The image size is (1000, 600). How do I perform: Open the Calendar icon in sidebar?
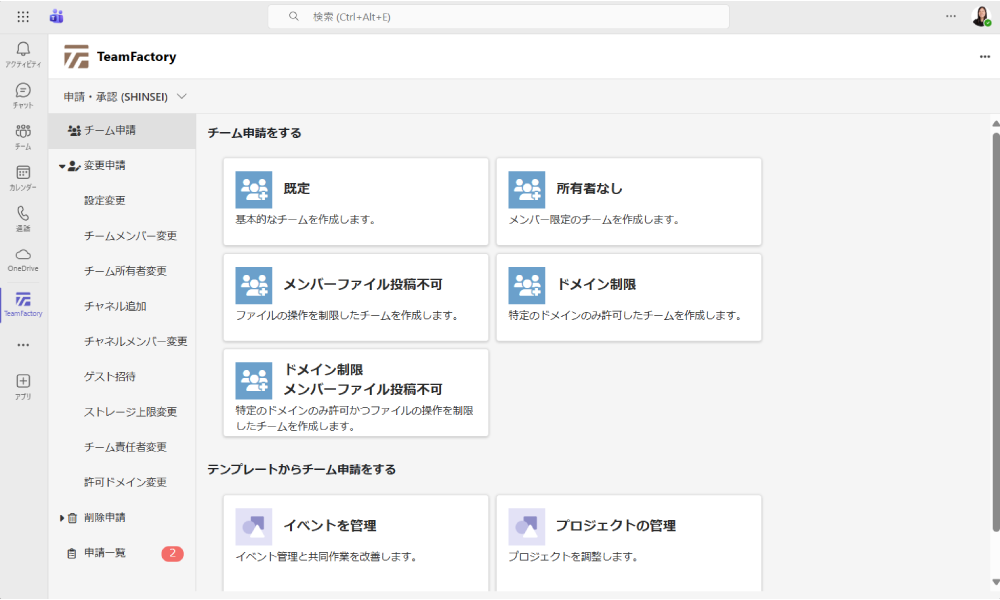[x=23, y=174]
